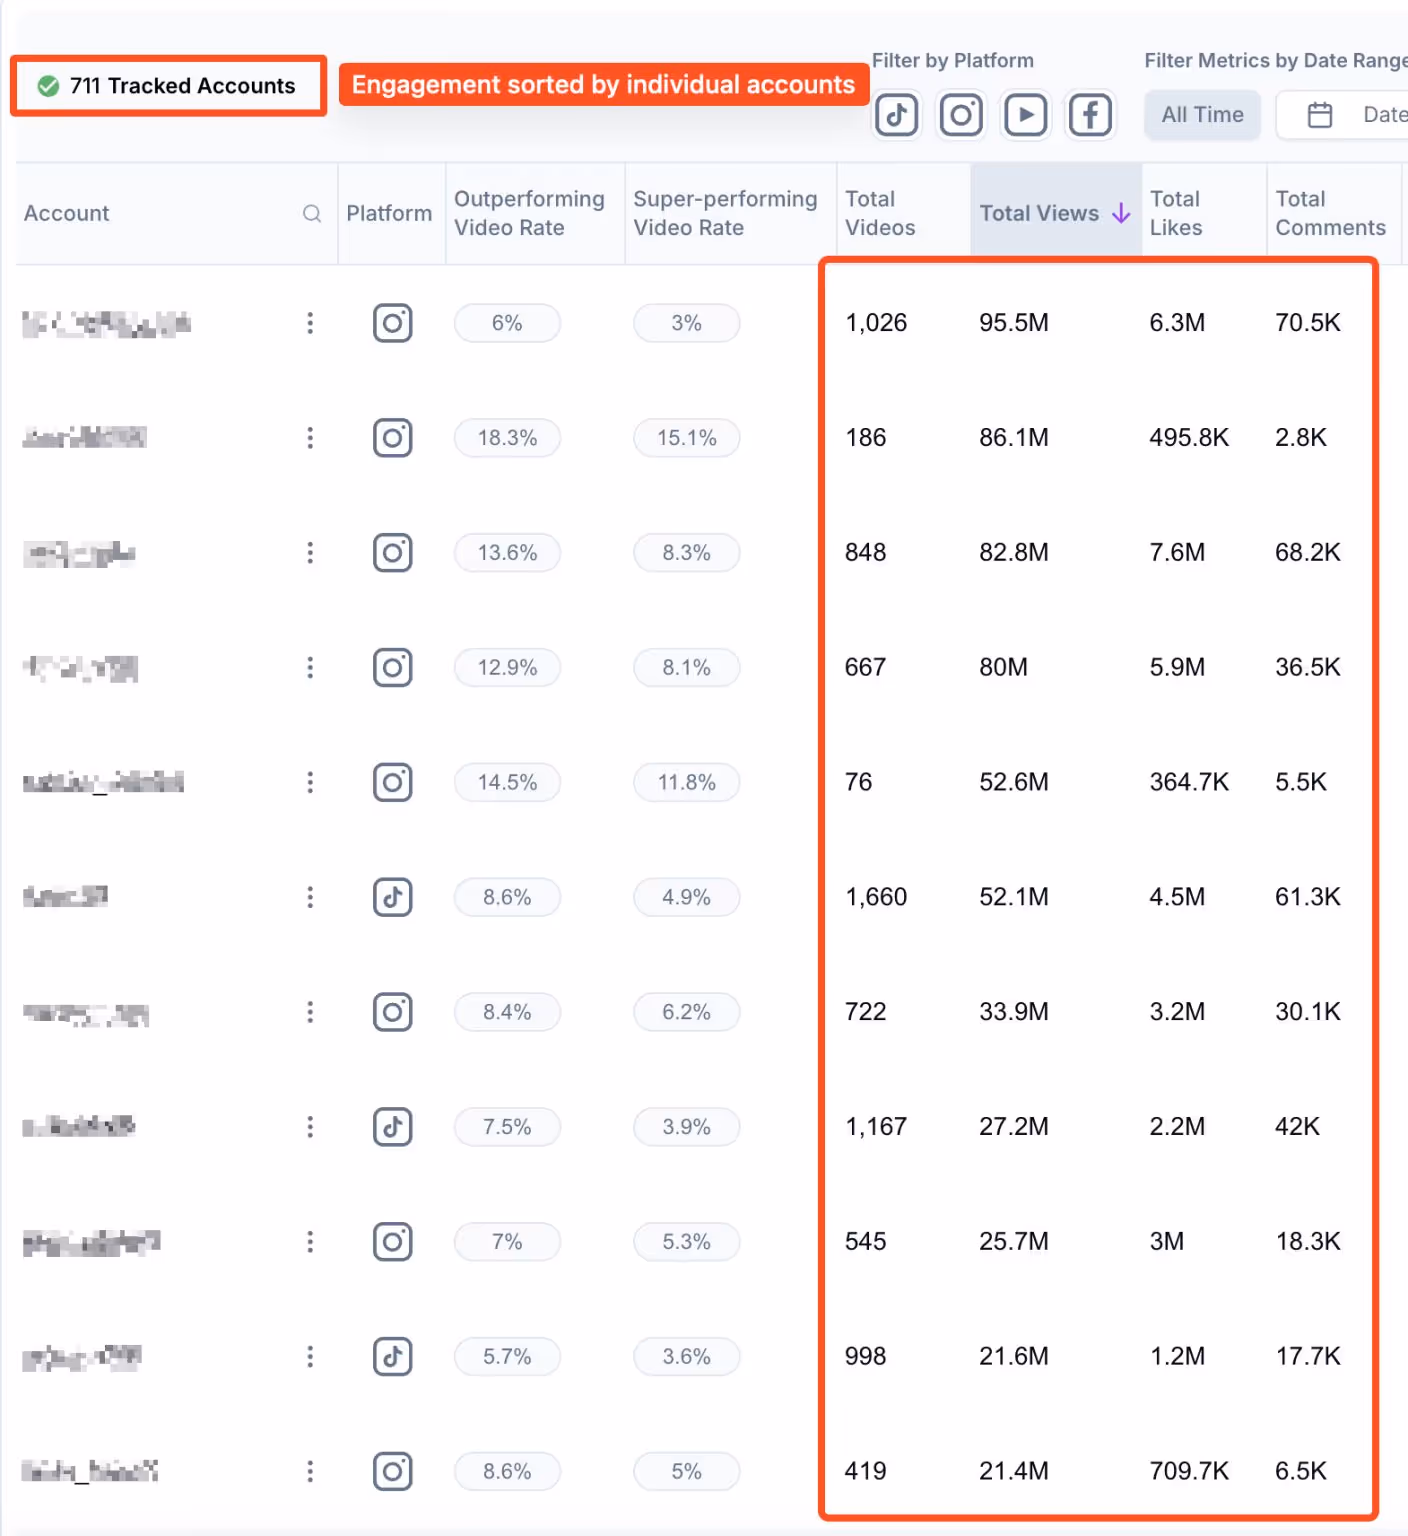Click the 7.5% outperforming rate pill
The image size is (1408, 1536).
tap(507, 1127)
